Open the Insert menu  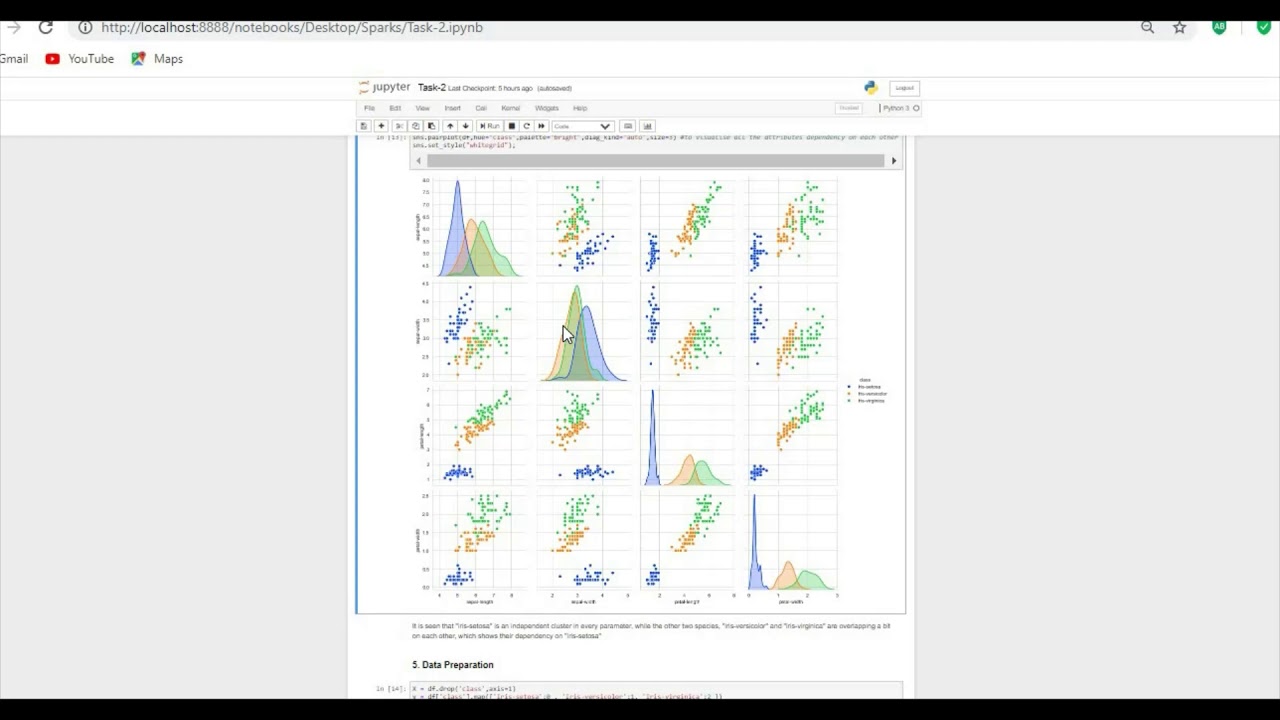(x=452, y=108)
